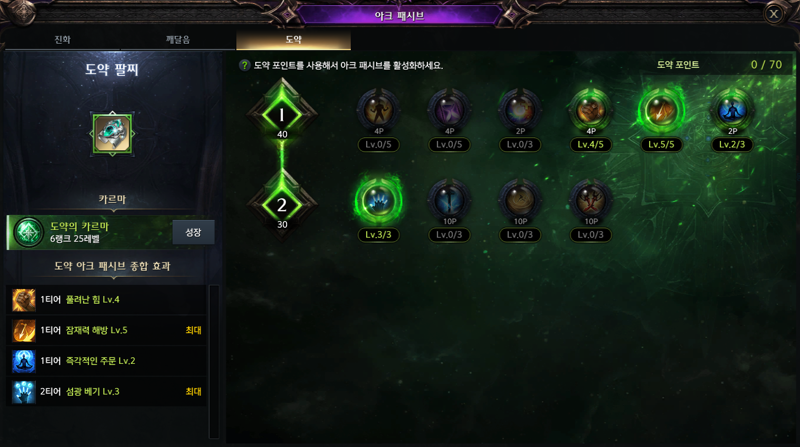Click the 즉각적인 주문 Lv.2 effect row
This screenshot has height=447, width=800.
(x=107, y=361)
